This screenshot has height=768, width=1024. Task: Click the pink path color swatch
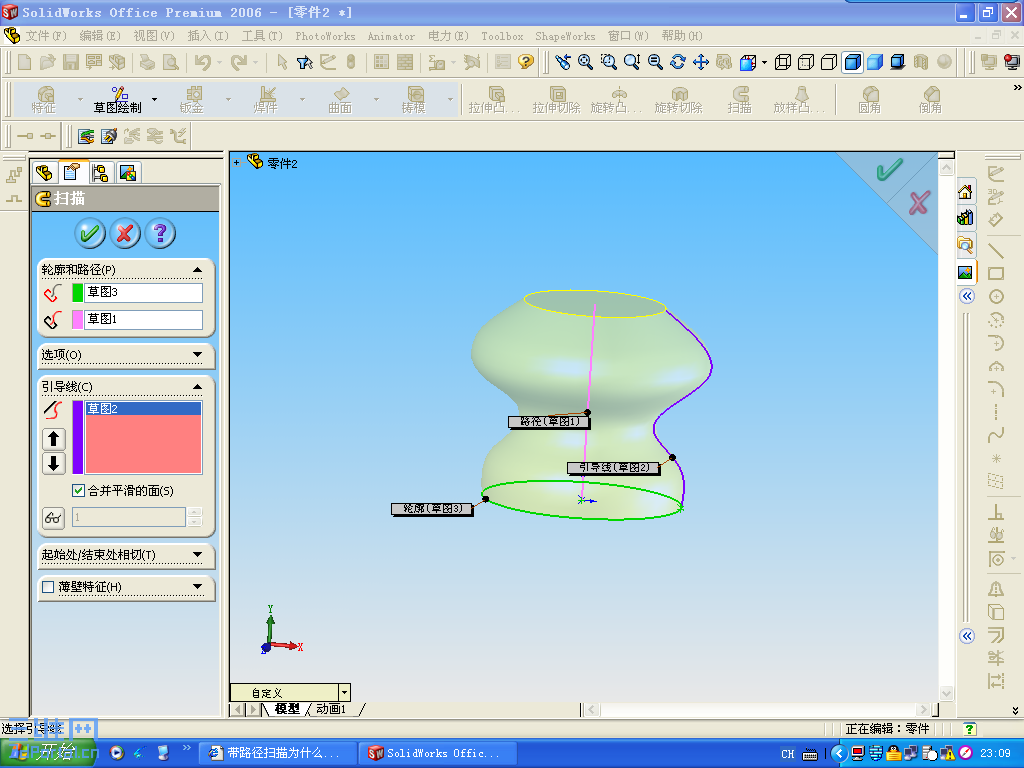(x=77, y=319)
